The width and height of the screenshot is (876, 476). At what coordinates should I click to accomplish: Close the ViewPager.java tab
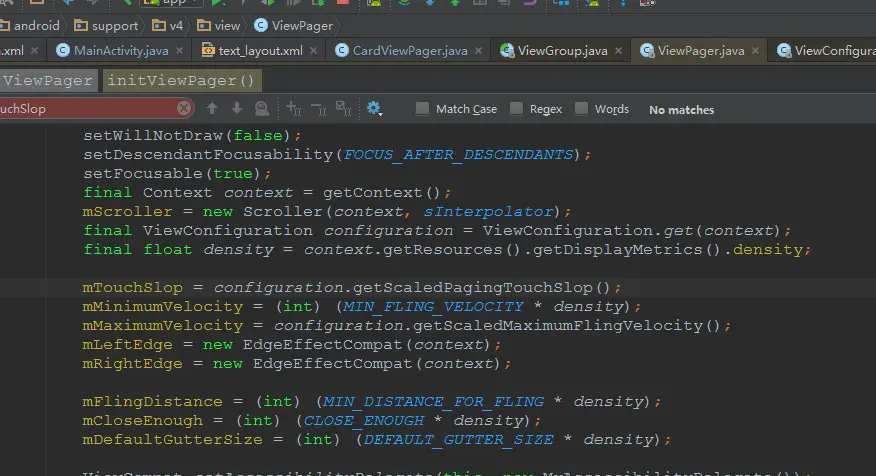pos(755,51)
